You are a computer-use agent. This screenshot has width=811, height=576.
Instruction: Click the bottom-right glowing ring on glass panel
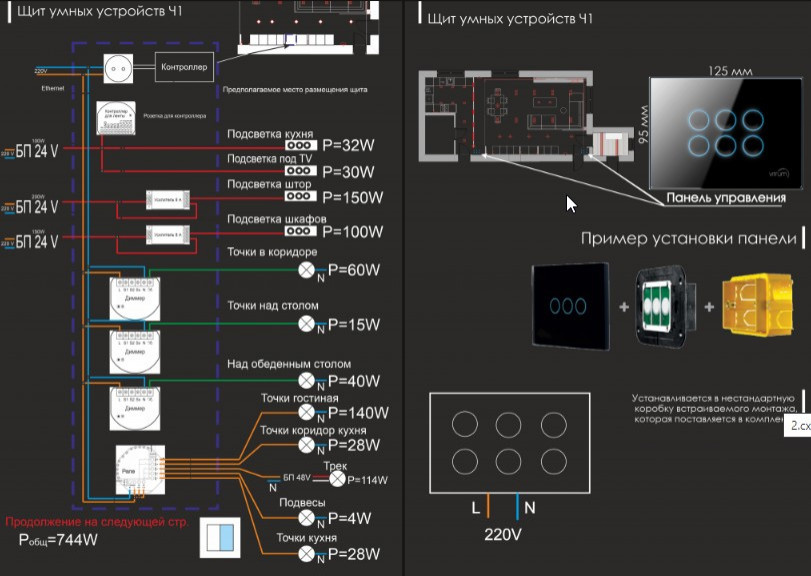click(x=753, y=146)
